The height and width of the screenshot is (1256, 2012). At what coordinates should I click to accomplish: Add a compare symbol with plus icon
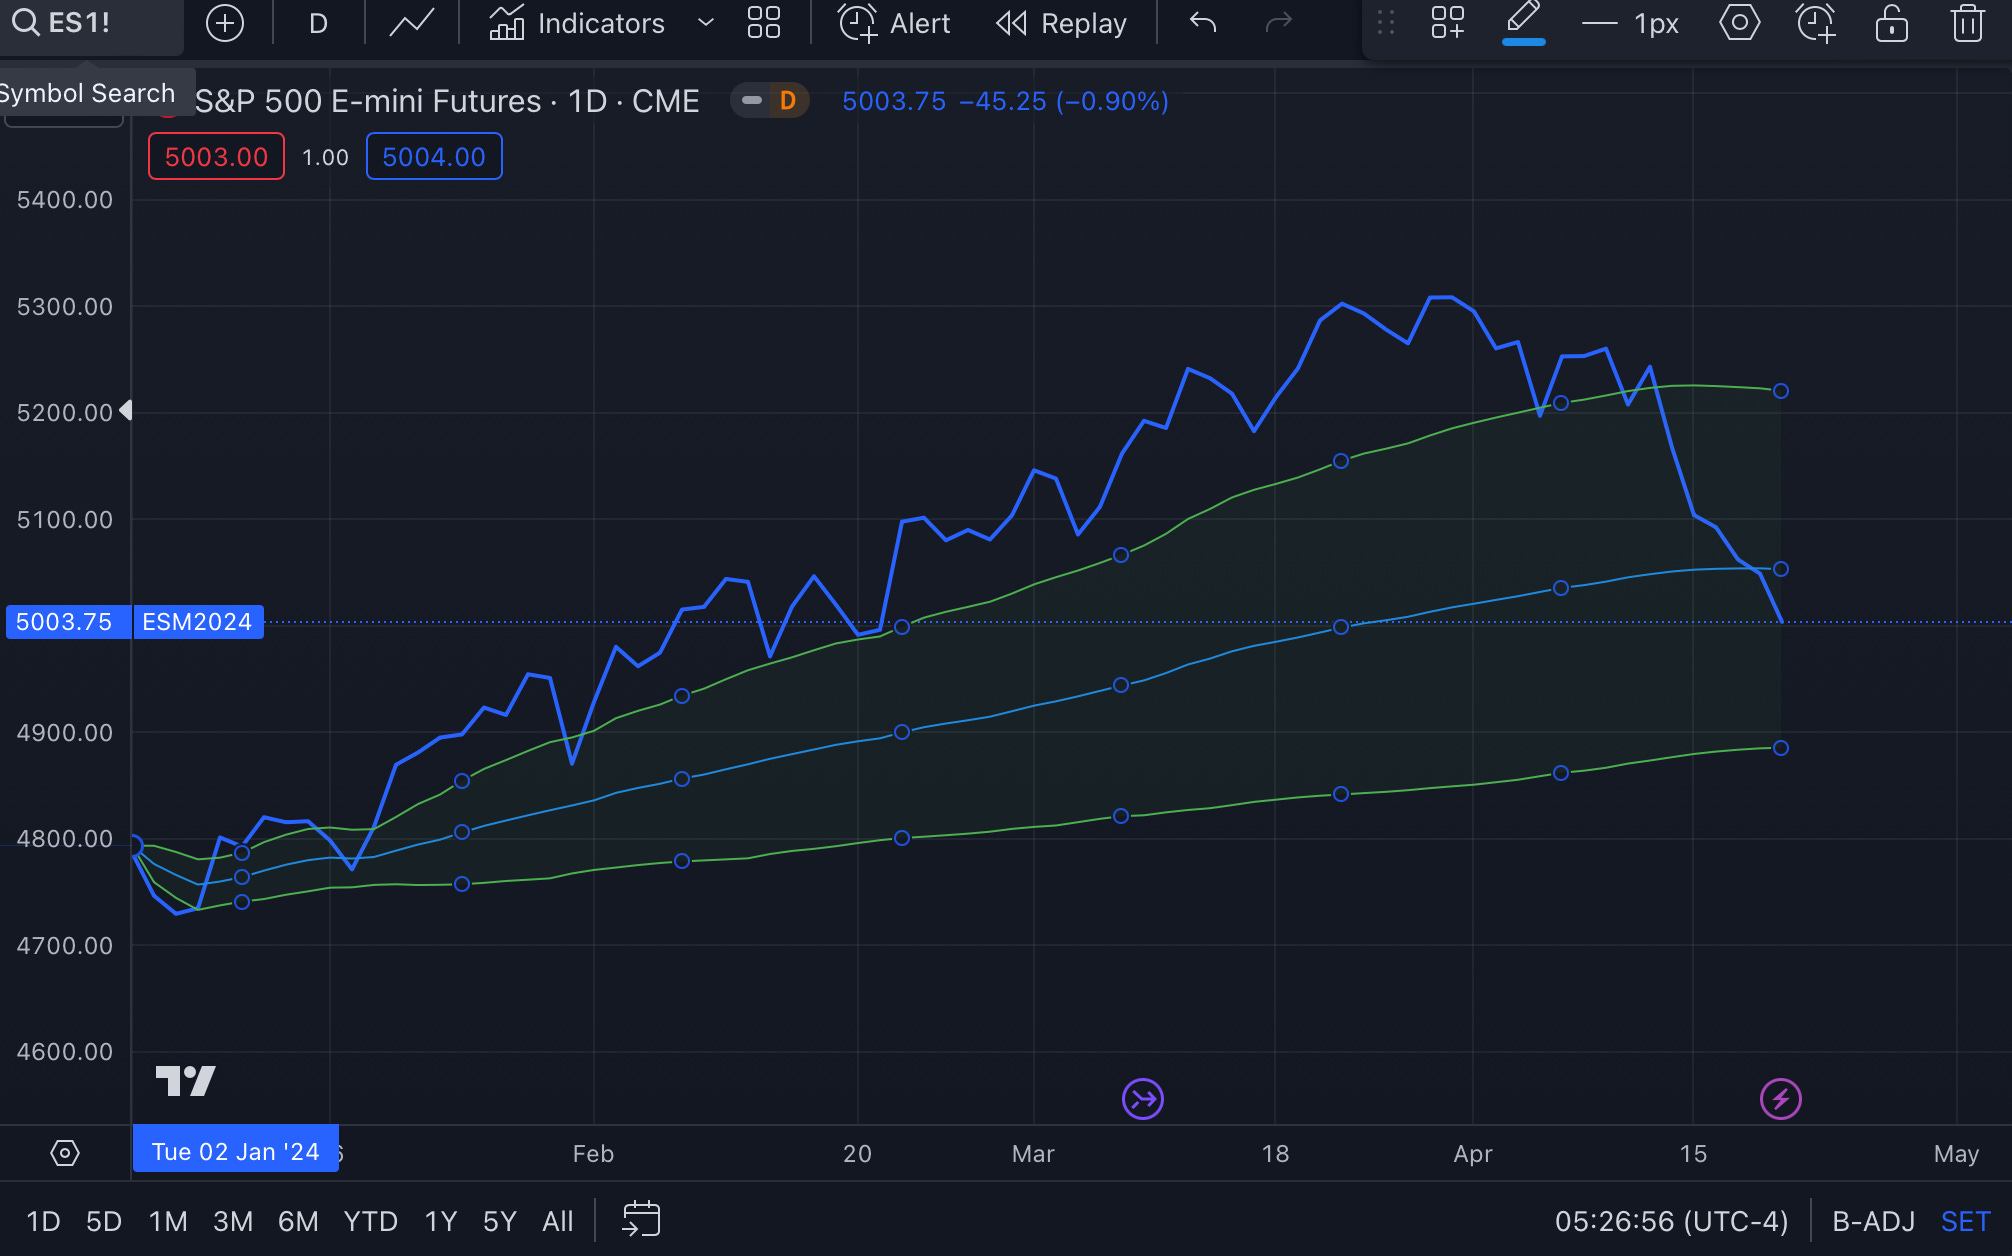tap(225, 23)
